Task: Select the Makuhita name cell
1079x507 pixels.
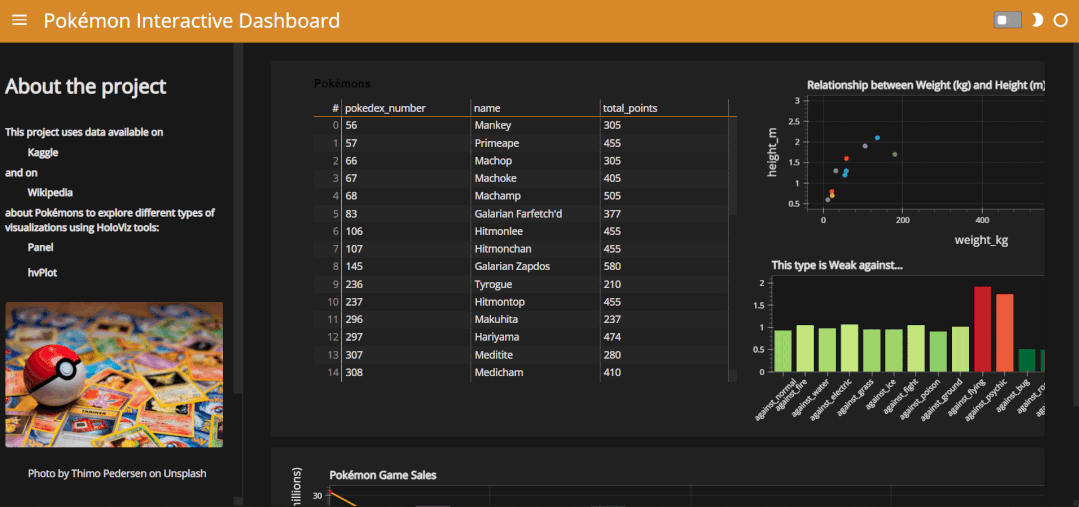Action: (535, 319)
